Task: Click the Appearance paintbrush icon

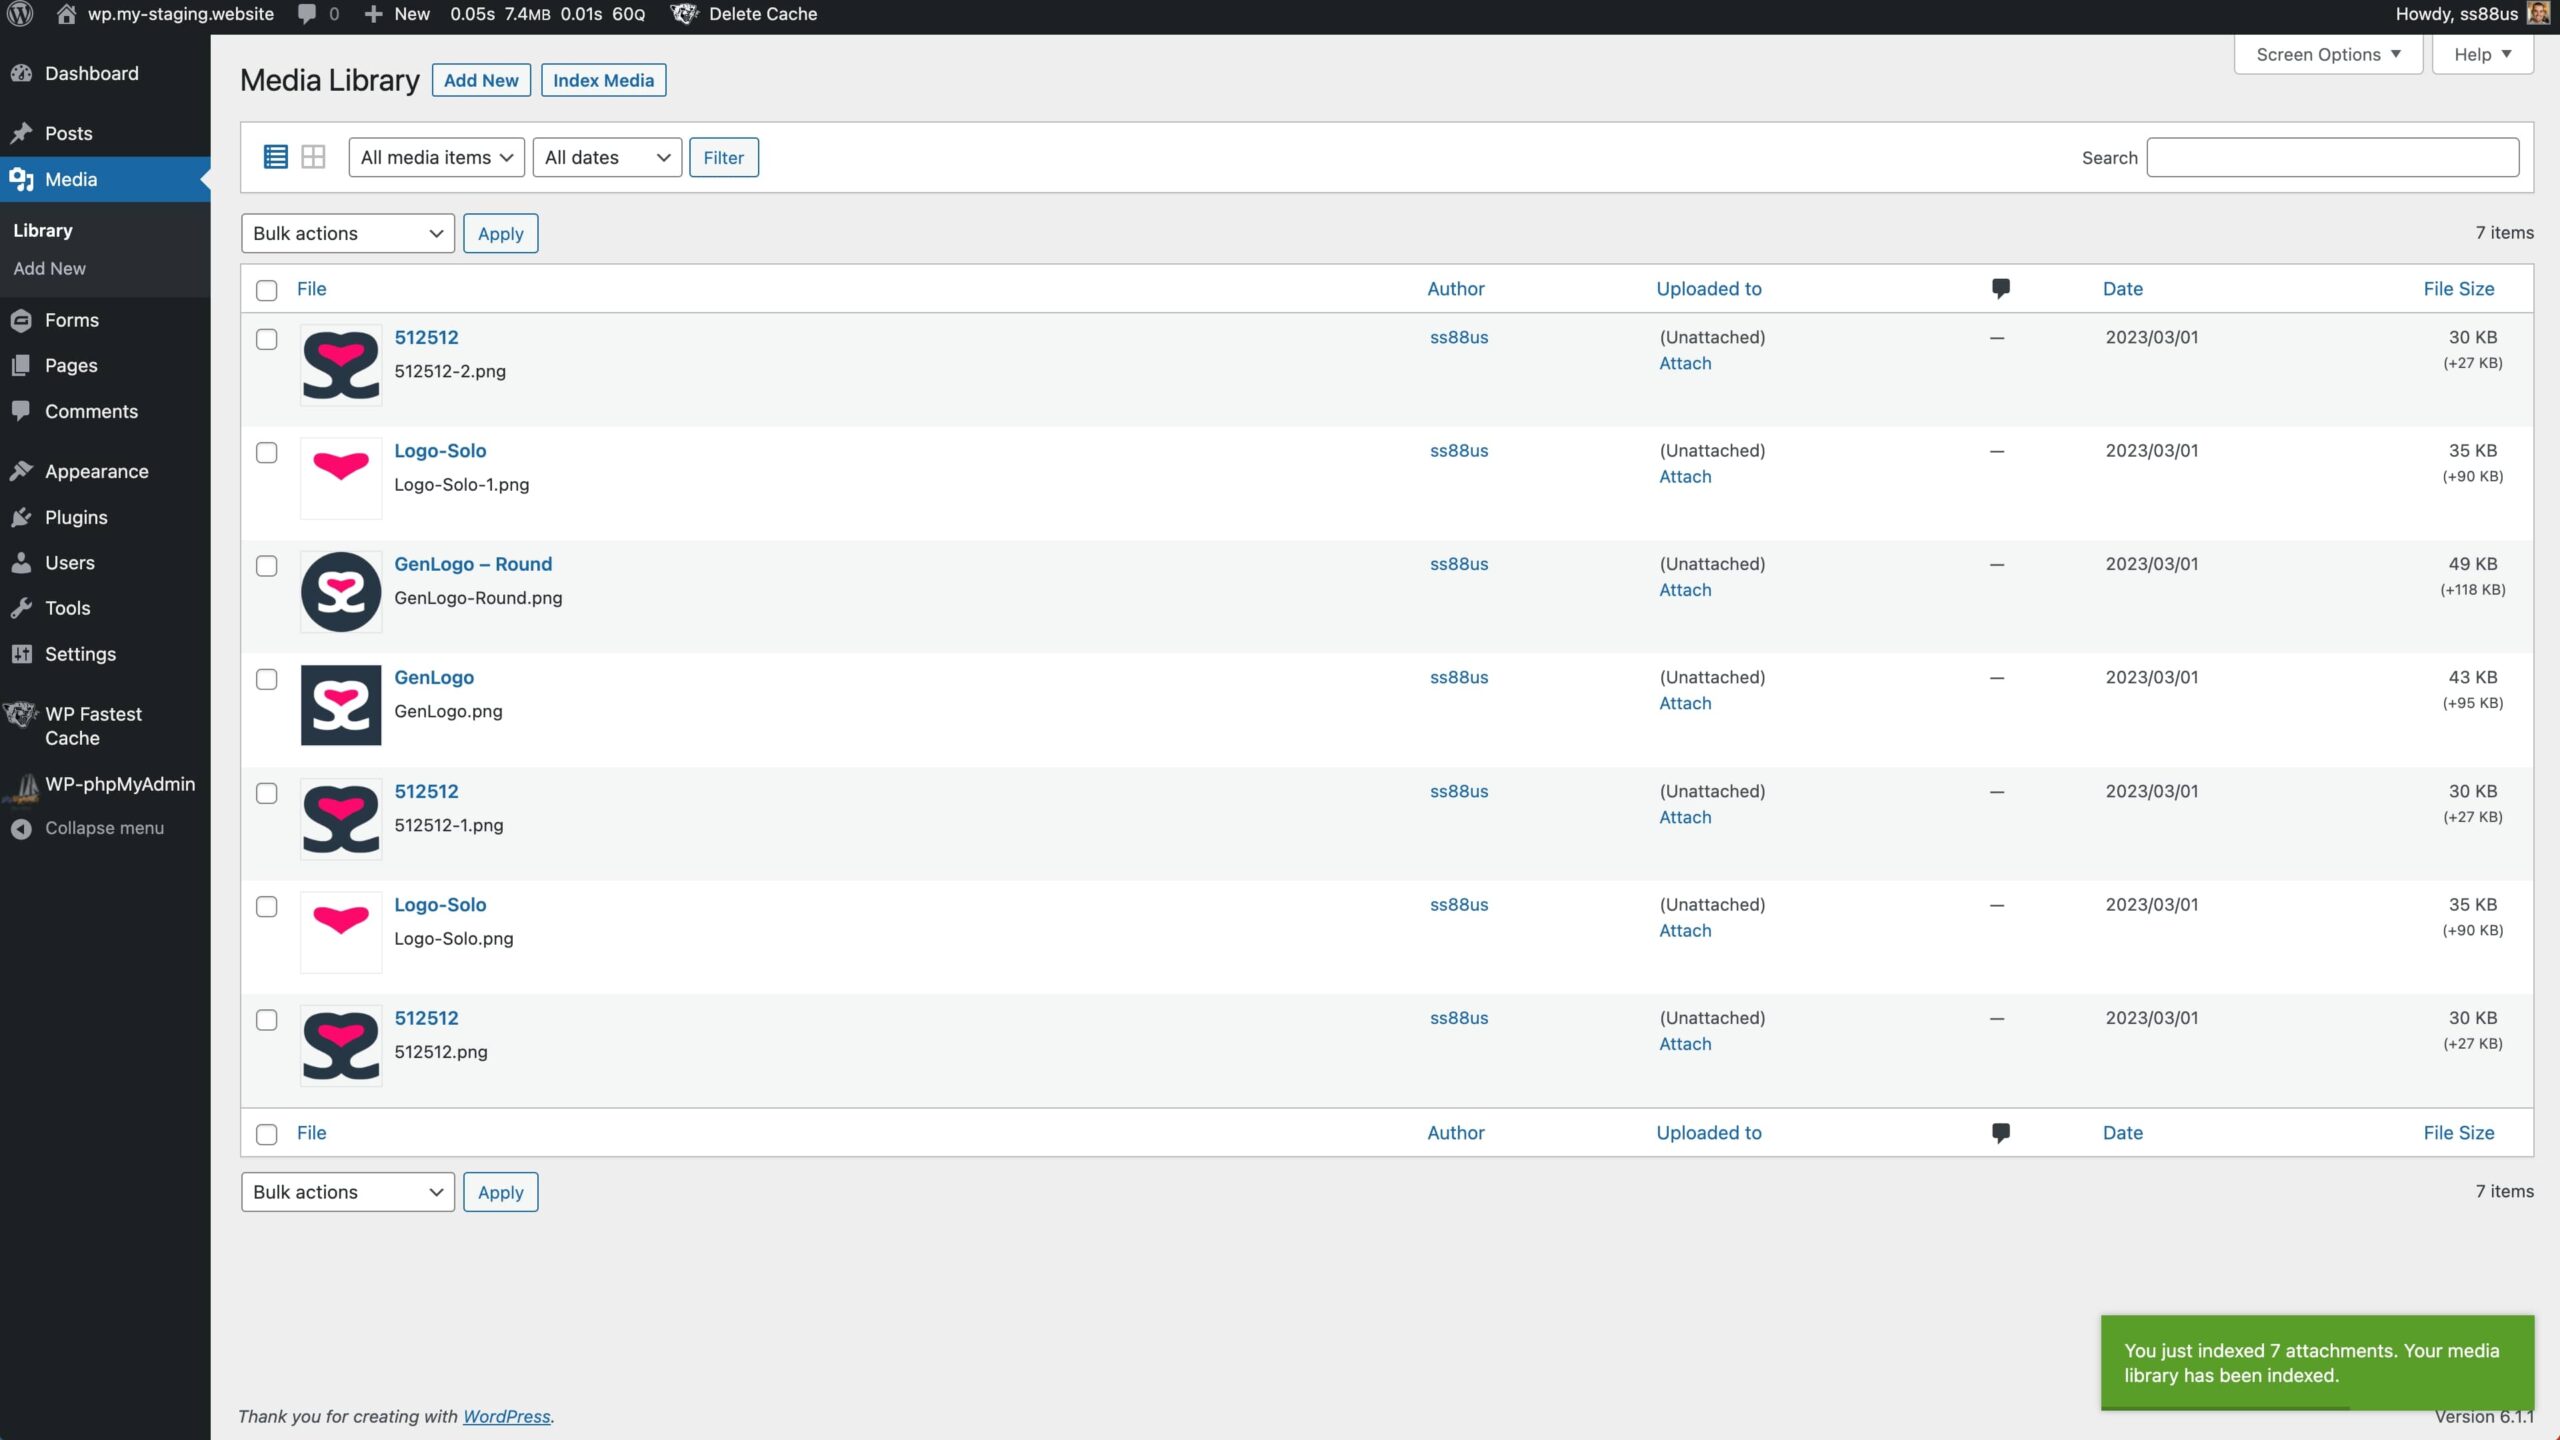Action: (21, 471)
